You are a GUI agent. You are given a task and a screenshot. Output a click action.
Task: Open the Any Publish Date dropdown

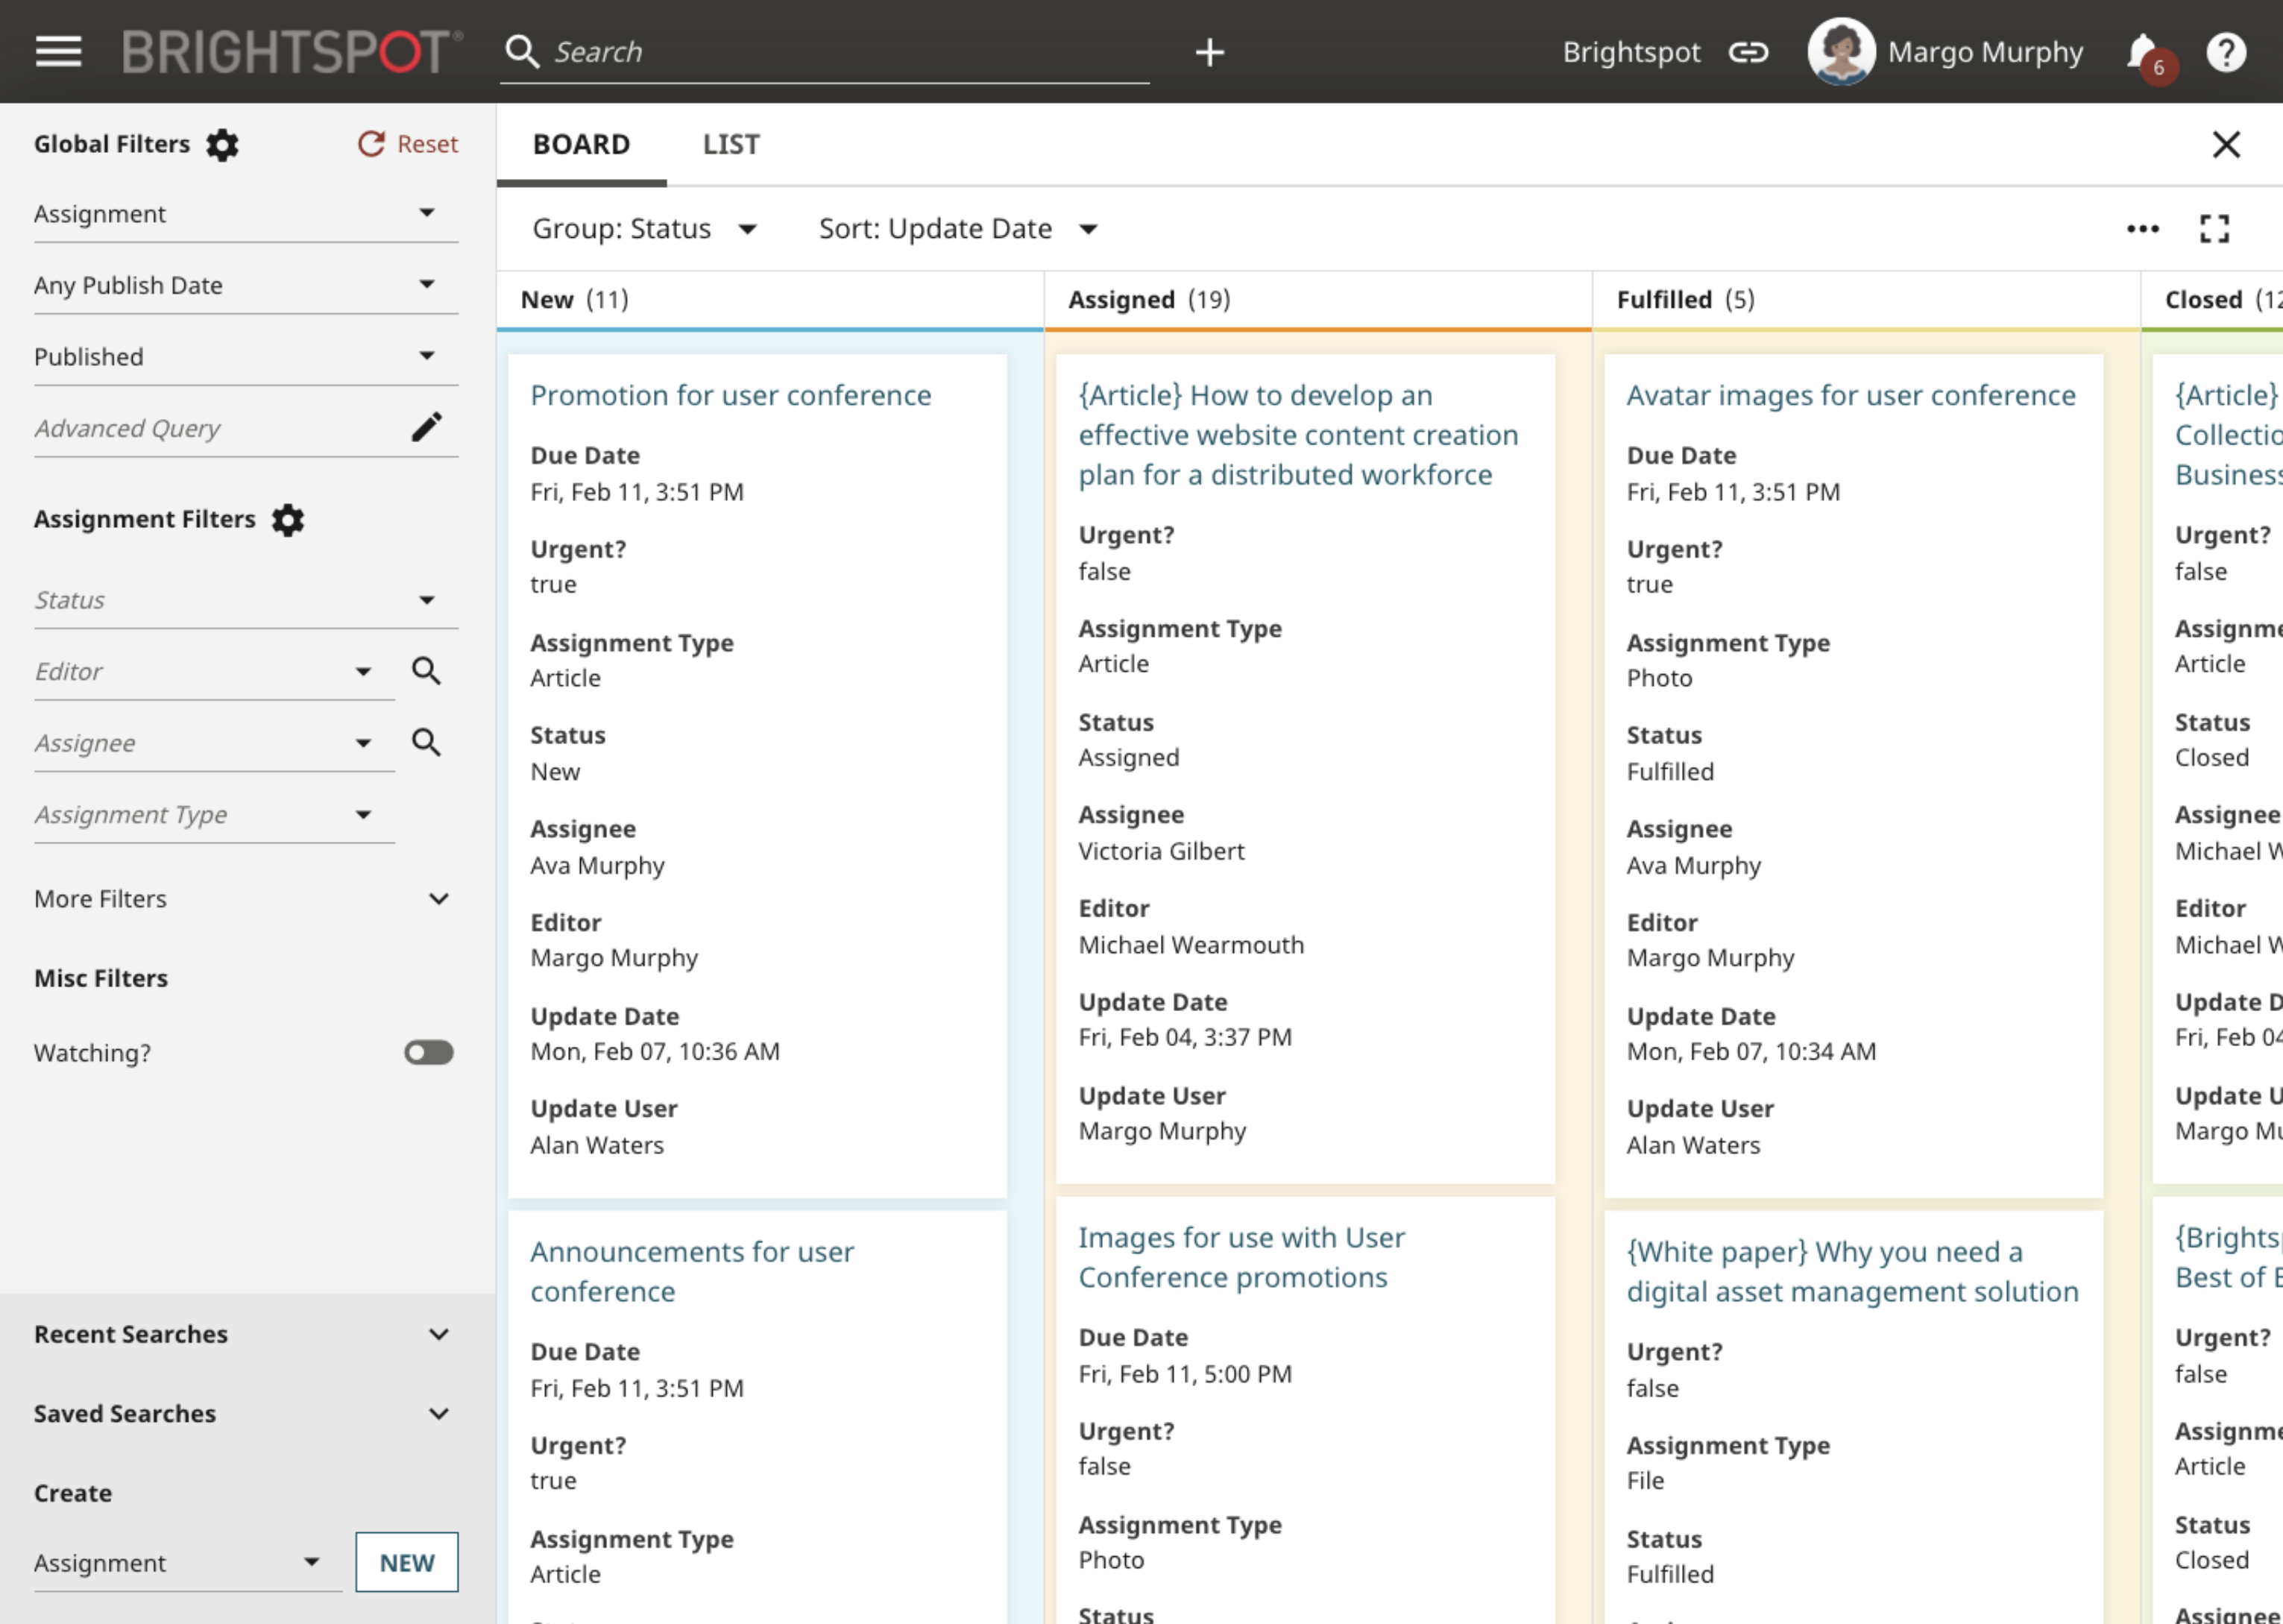pyautogui.click(x=246, y=285)
